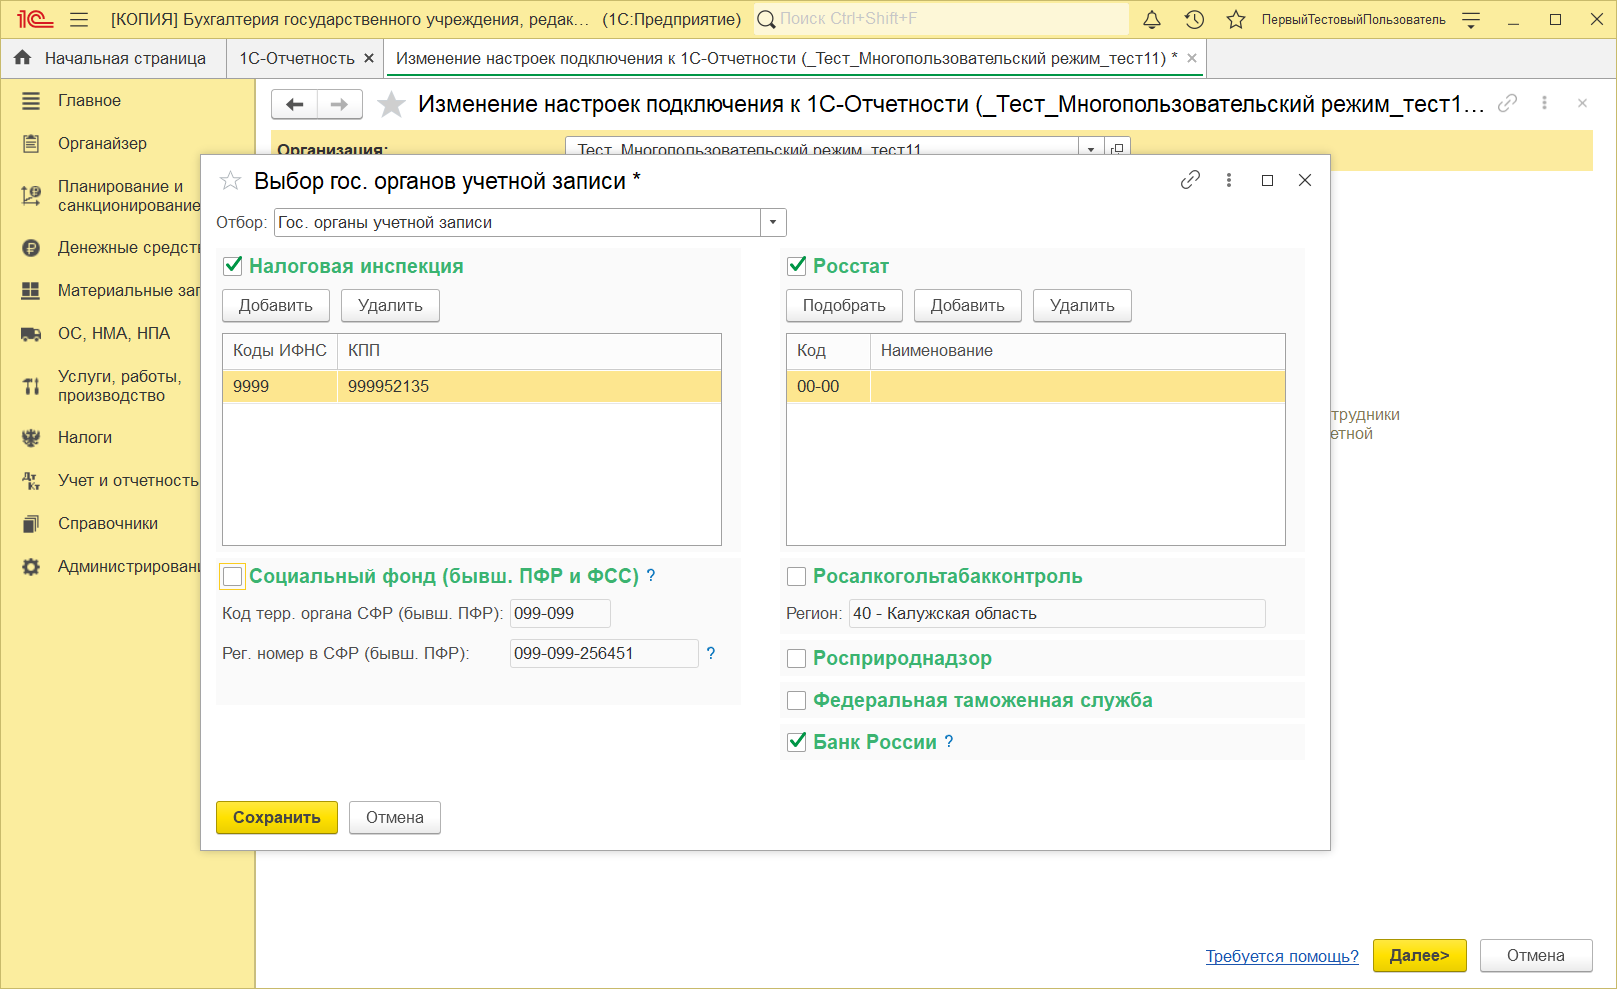
Task: Open the Требуется помощь? link
Action: point(1282,956)
